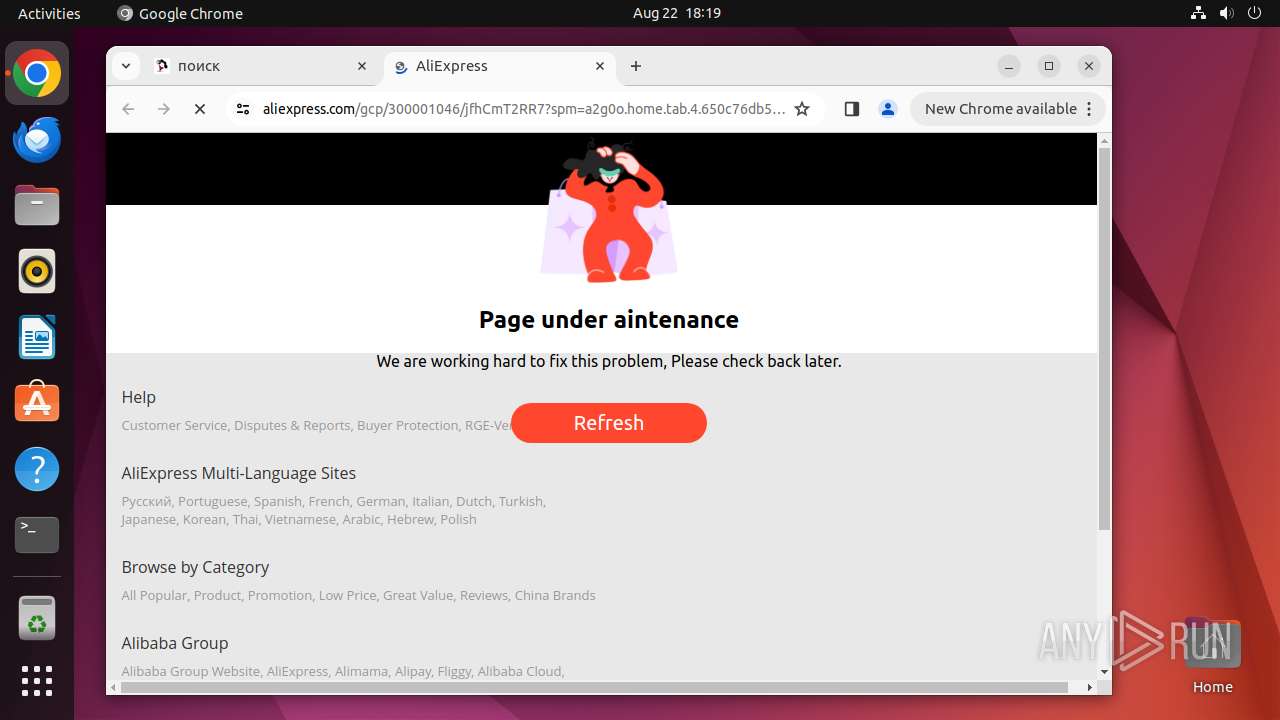Open the Buyer Protection link
The width and height of the screenshot is (1280, 720).
(408, 425)
